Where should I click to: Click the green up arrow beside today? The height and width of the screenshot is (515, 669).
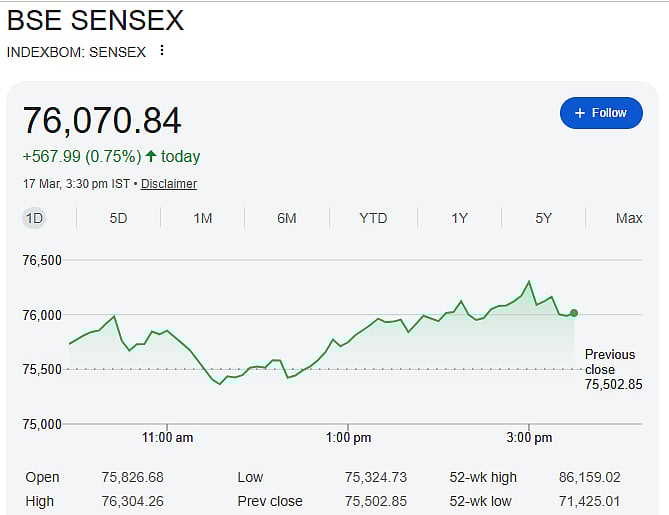[151, 156]
